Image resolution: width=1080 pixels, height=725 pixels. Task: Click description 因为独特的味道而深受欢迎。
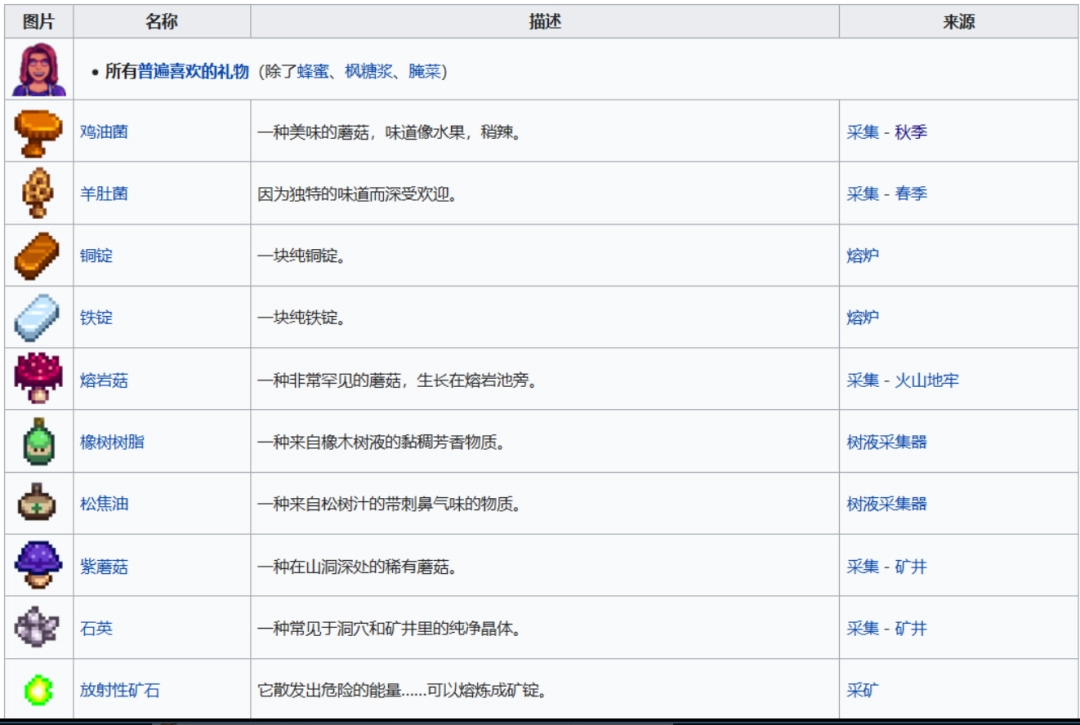point(357,194)
